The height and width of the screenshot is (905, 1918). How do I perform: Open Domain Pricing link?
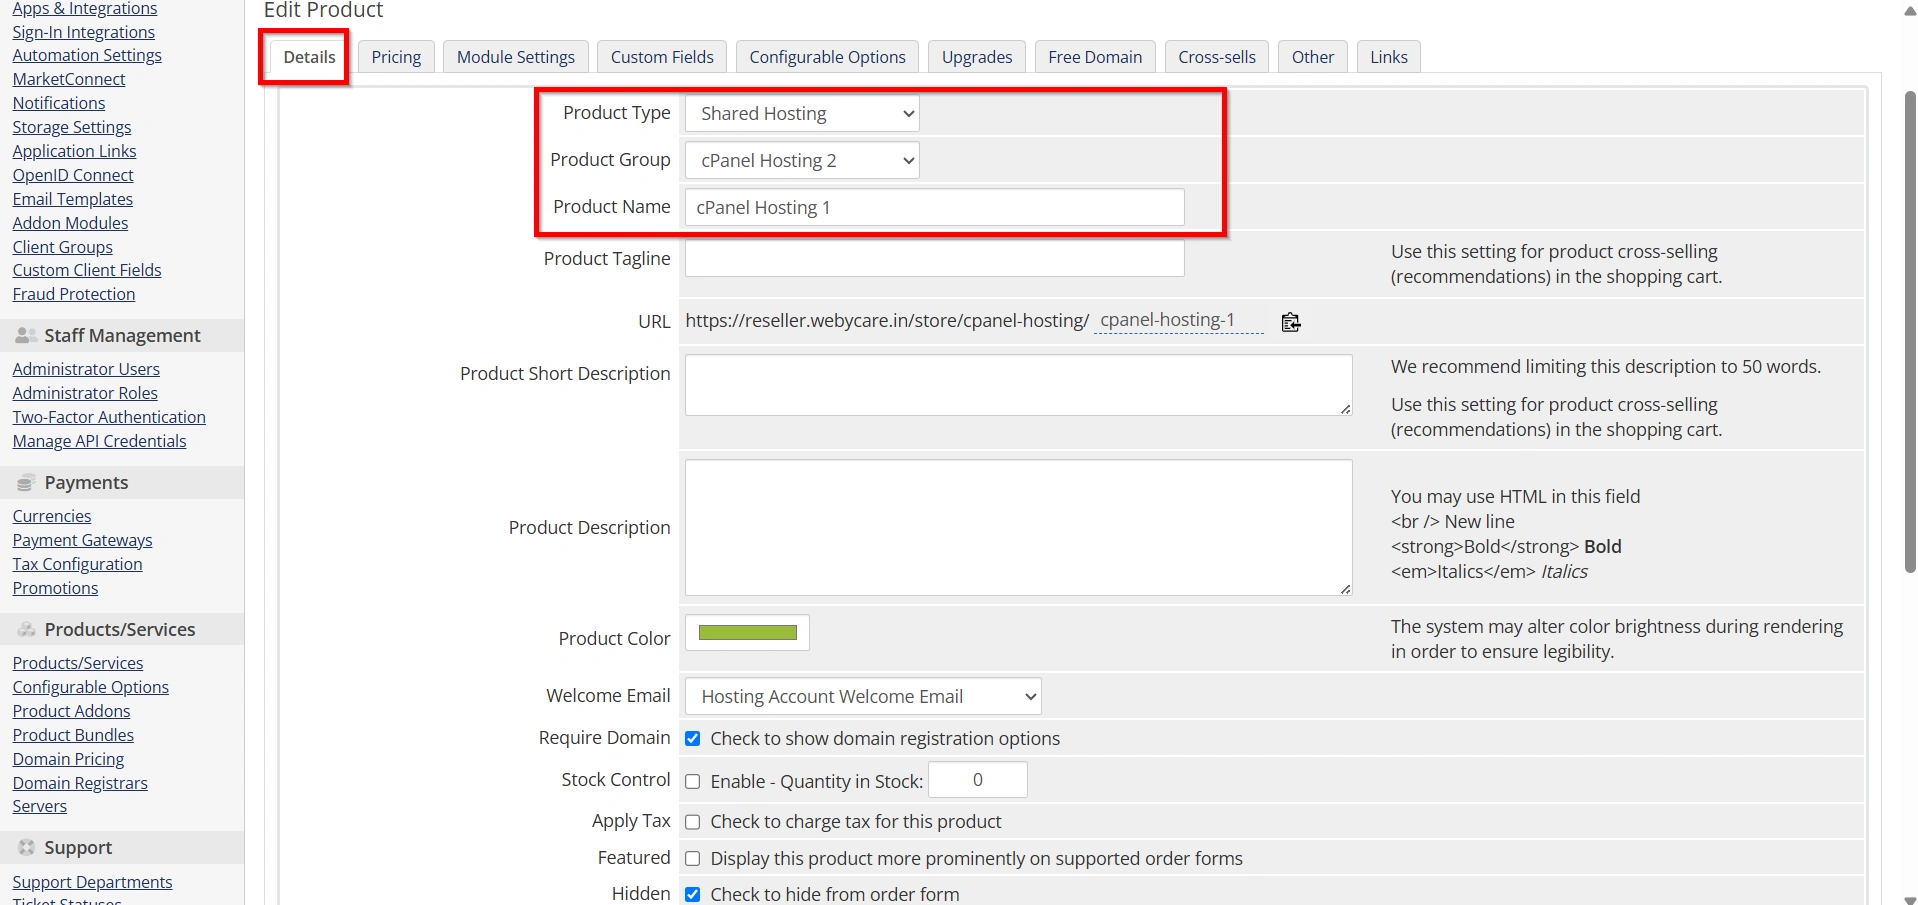click(68, 759)
